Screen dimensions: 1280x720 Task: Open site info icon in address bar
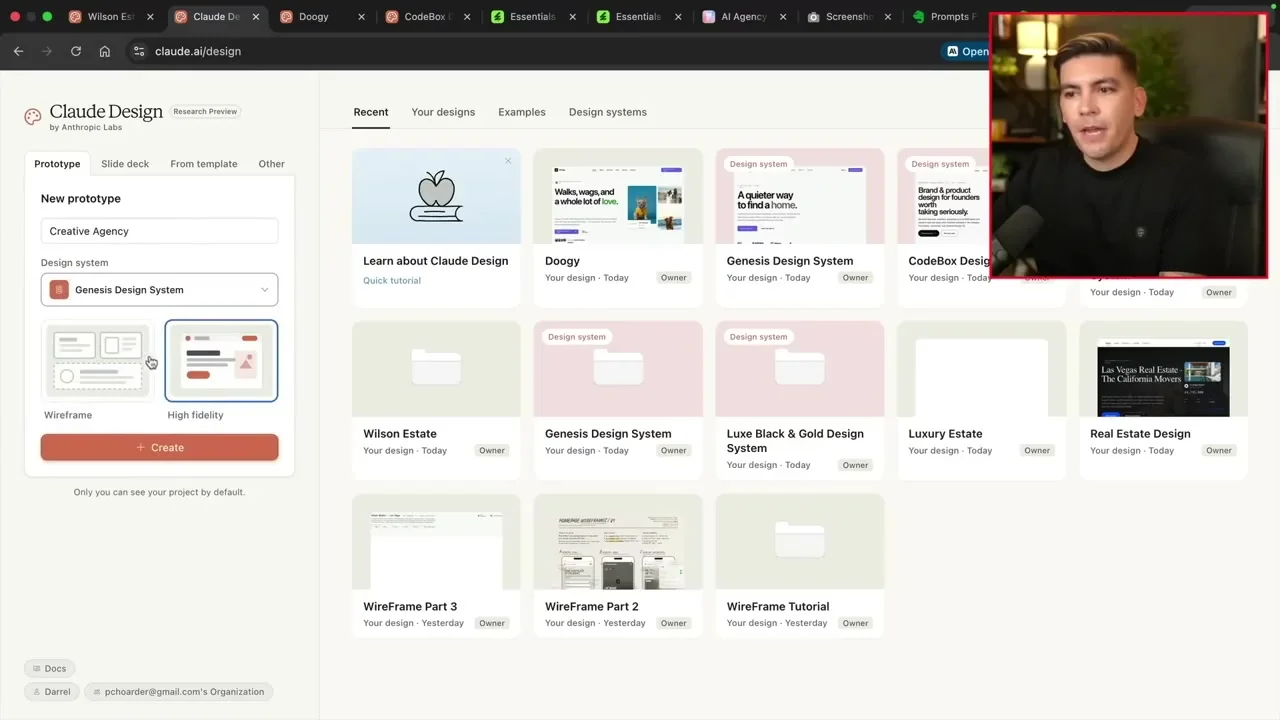pyautogui.click(x=139, y=51)
